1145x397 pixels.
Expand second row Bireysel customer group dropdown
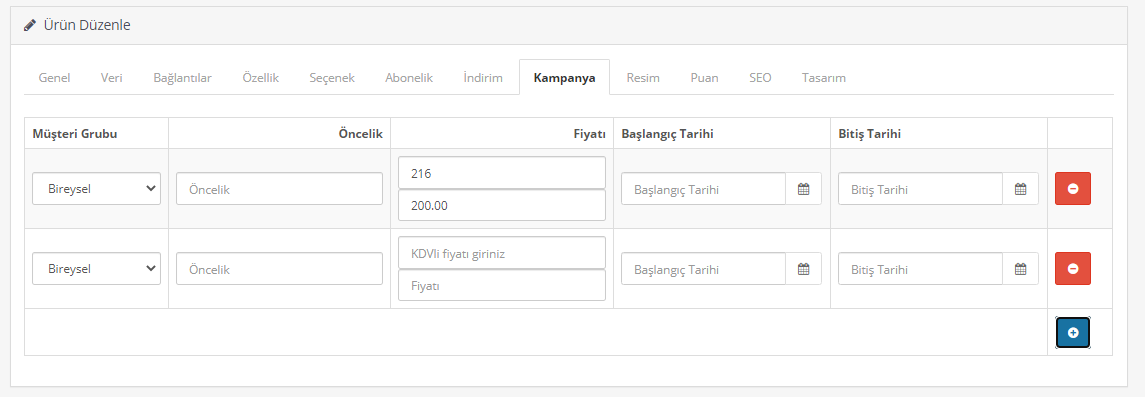[x=96, y=269]
